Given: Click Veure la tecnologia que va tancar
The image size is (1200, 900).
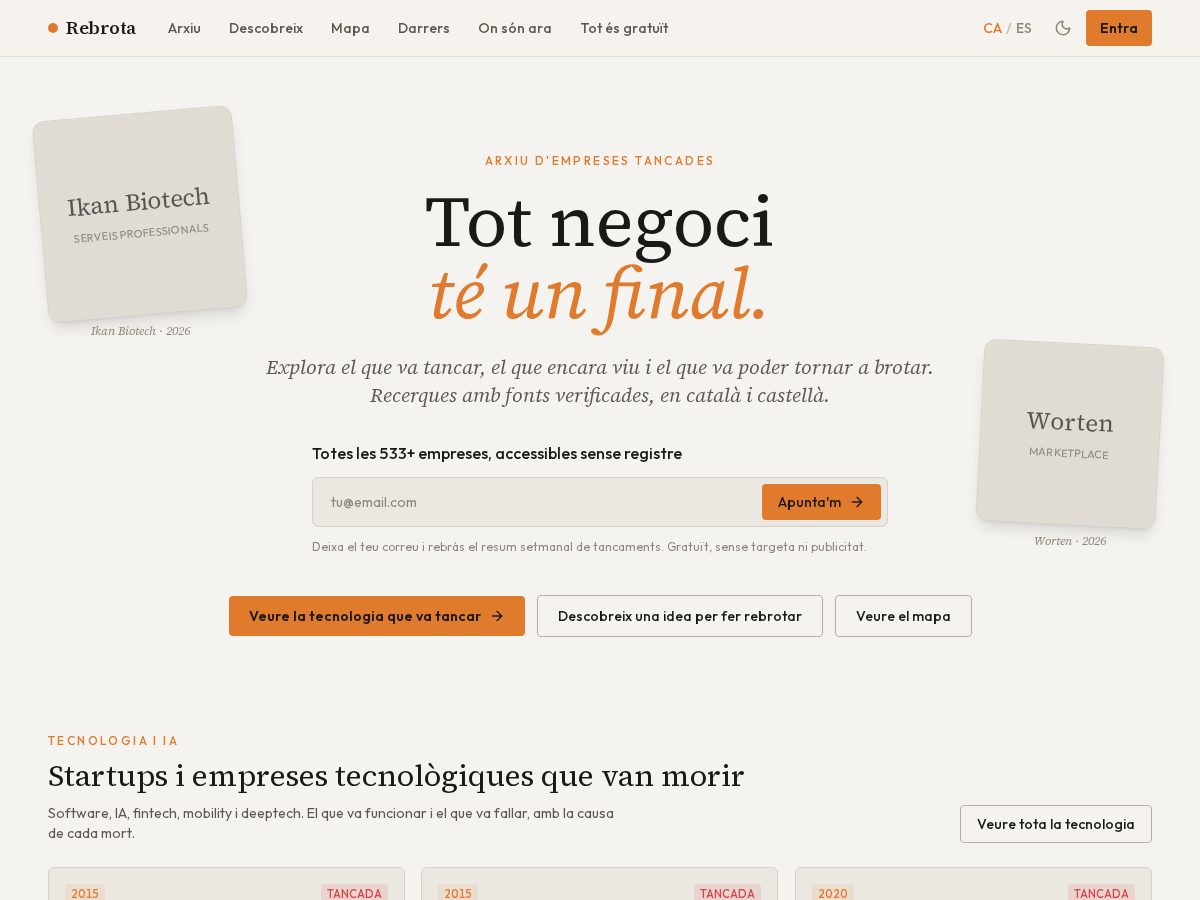Looking at the screenshot, I should click(x=377, y=616).
